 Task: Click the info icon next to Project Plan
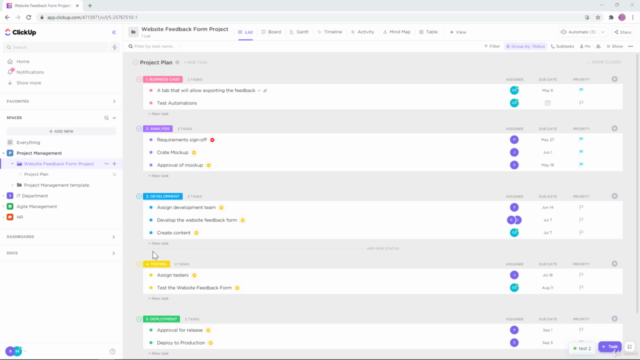pos(177,62)
